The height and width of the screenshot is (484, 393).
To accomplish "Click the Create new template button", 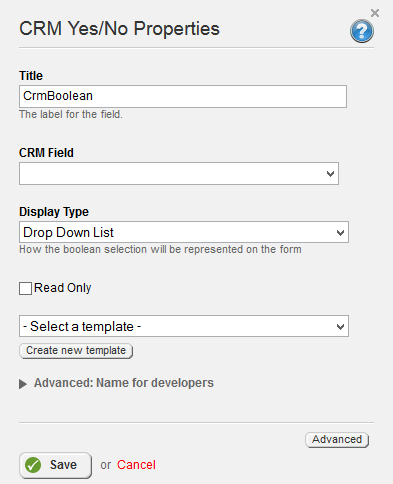I will pos(76,351).
